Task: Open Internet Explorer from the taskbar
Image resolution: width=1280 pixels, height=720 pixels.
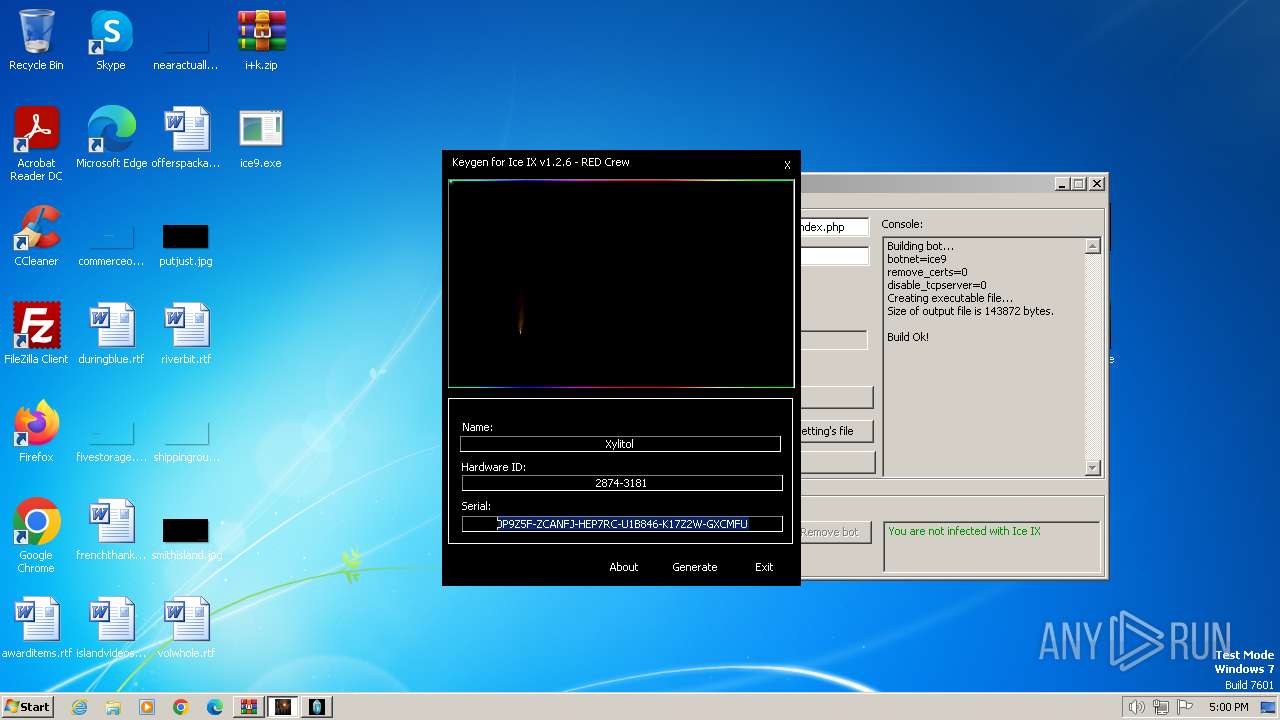Action: click(80, 707)
